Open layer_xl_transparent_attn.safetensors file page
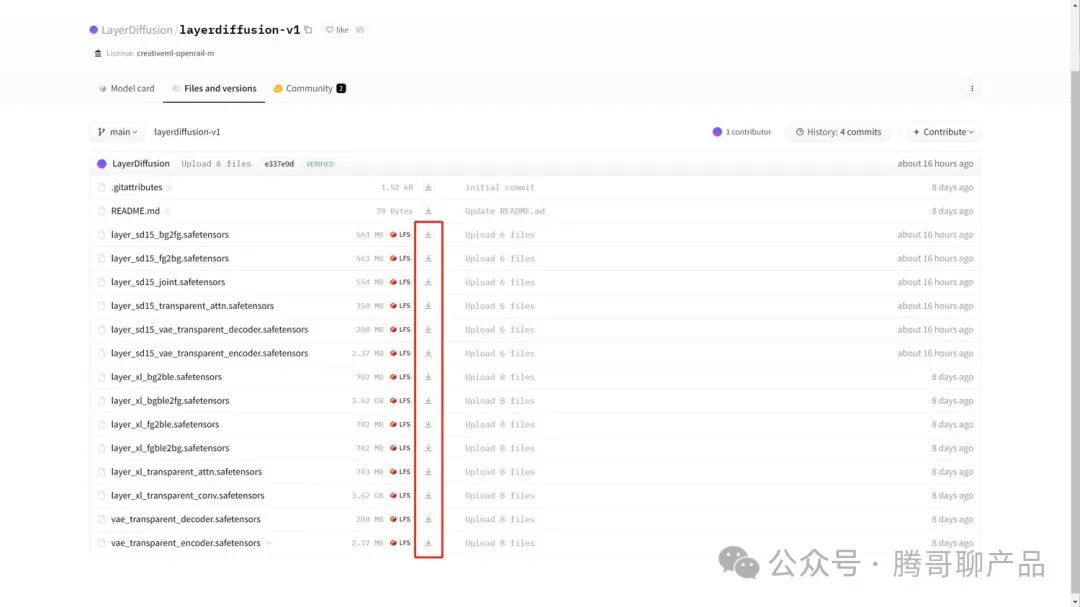The width and height of the screenshot is (1080, 607). (186, 472)
